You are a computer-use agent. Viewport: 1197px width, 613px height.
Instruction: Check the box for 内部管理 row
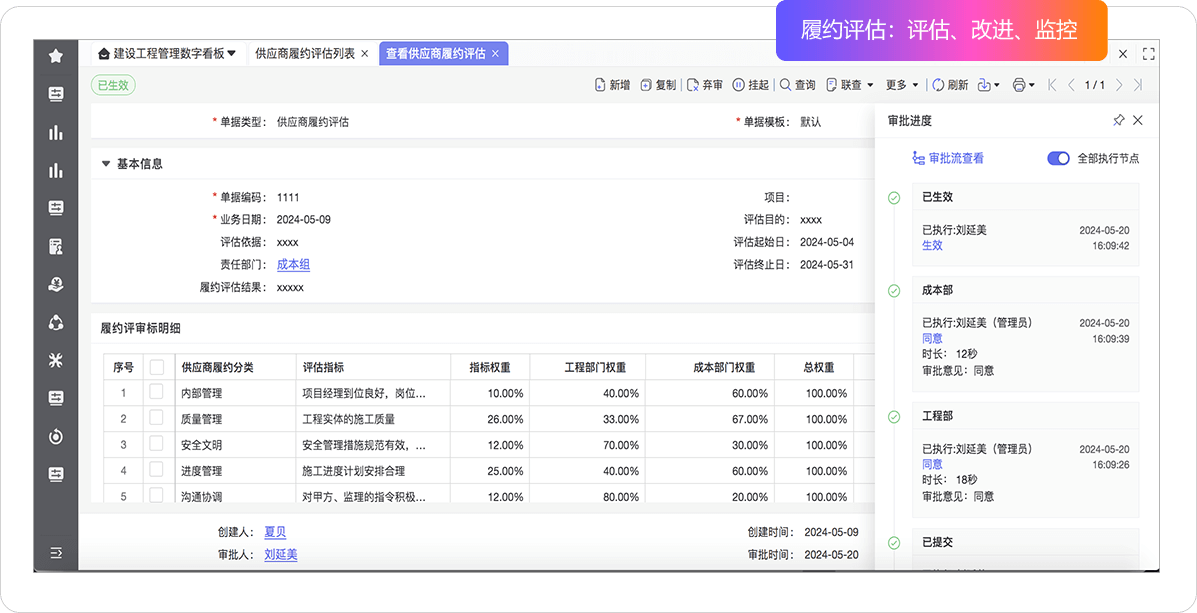click(x=157, y=393)
